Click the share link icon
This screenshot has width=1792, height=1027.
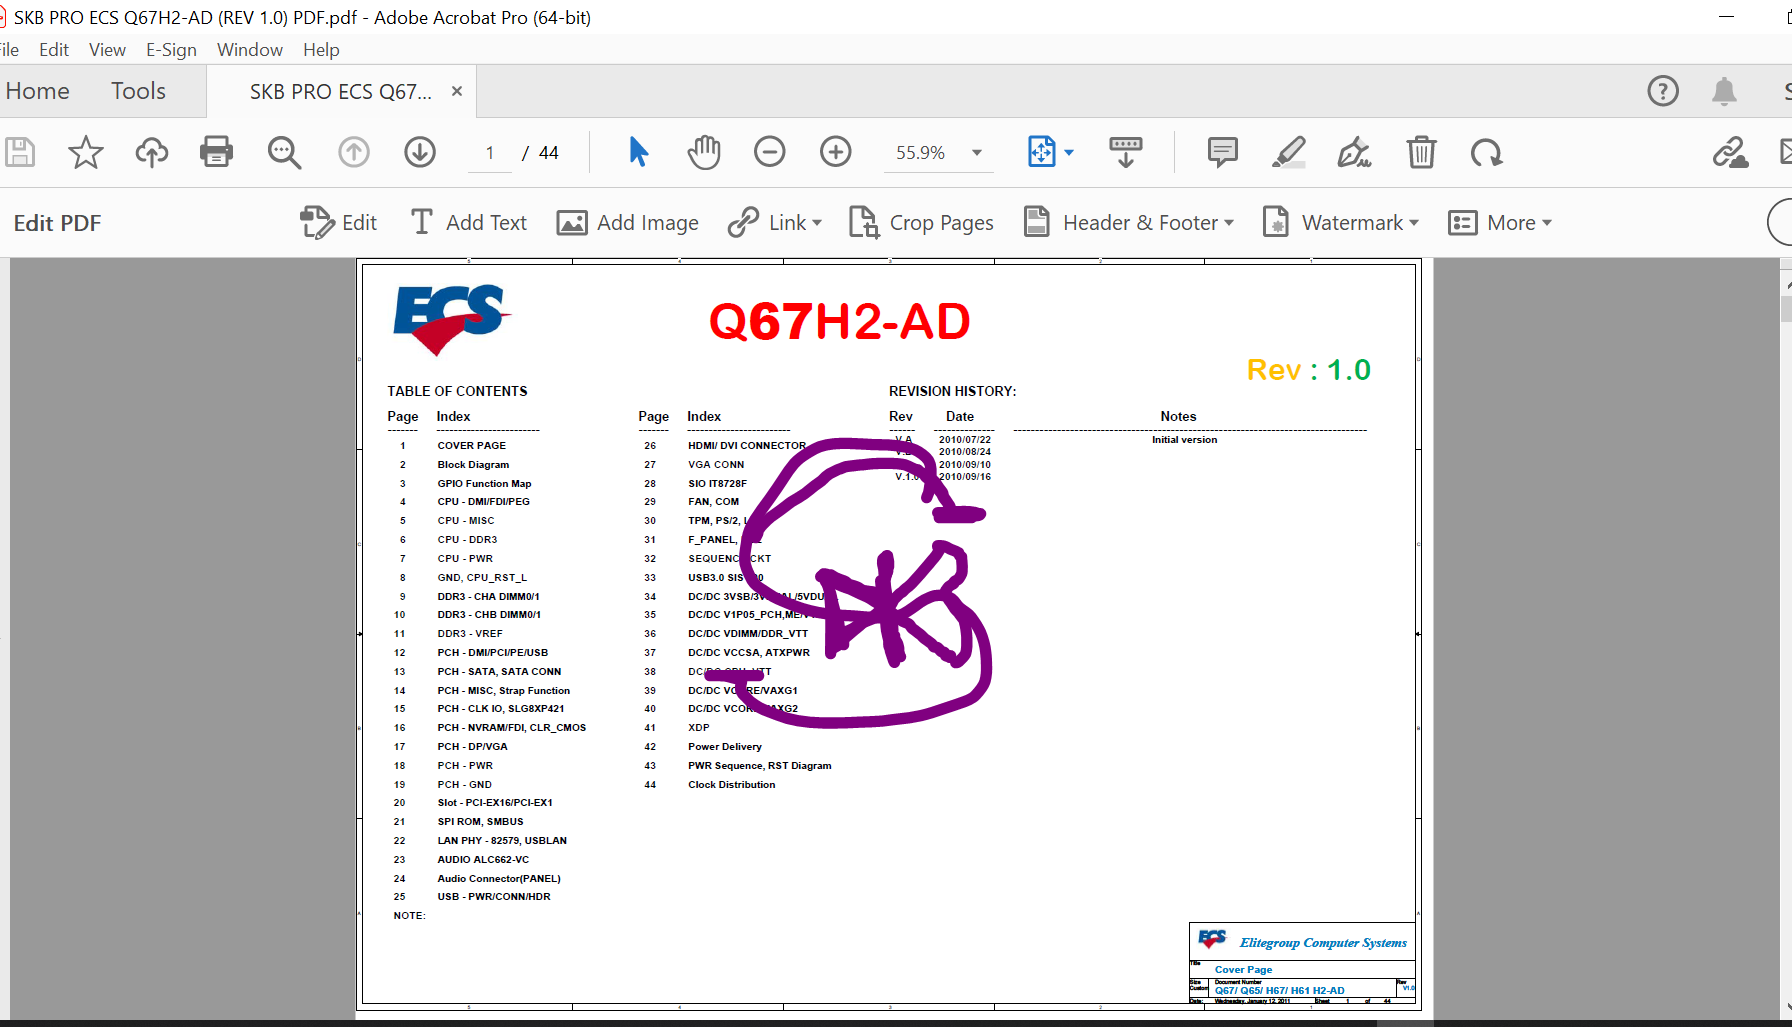[x=1730, y=152]
